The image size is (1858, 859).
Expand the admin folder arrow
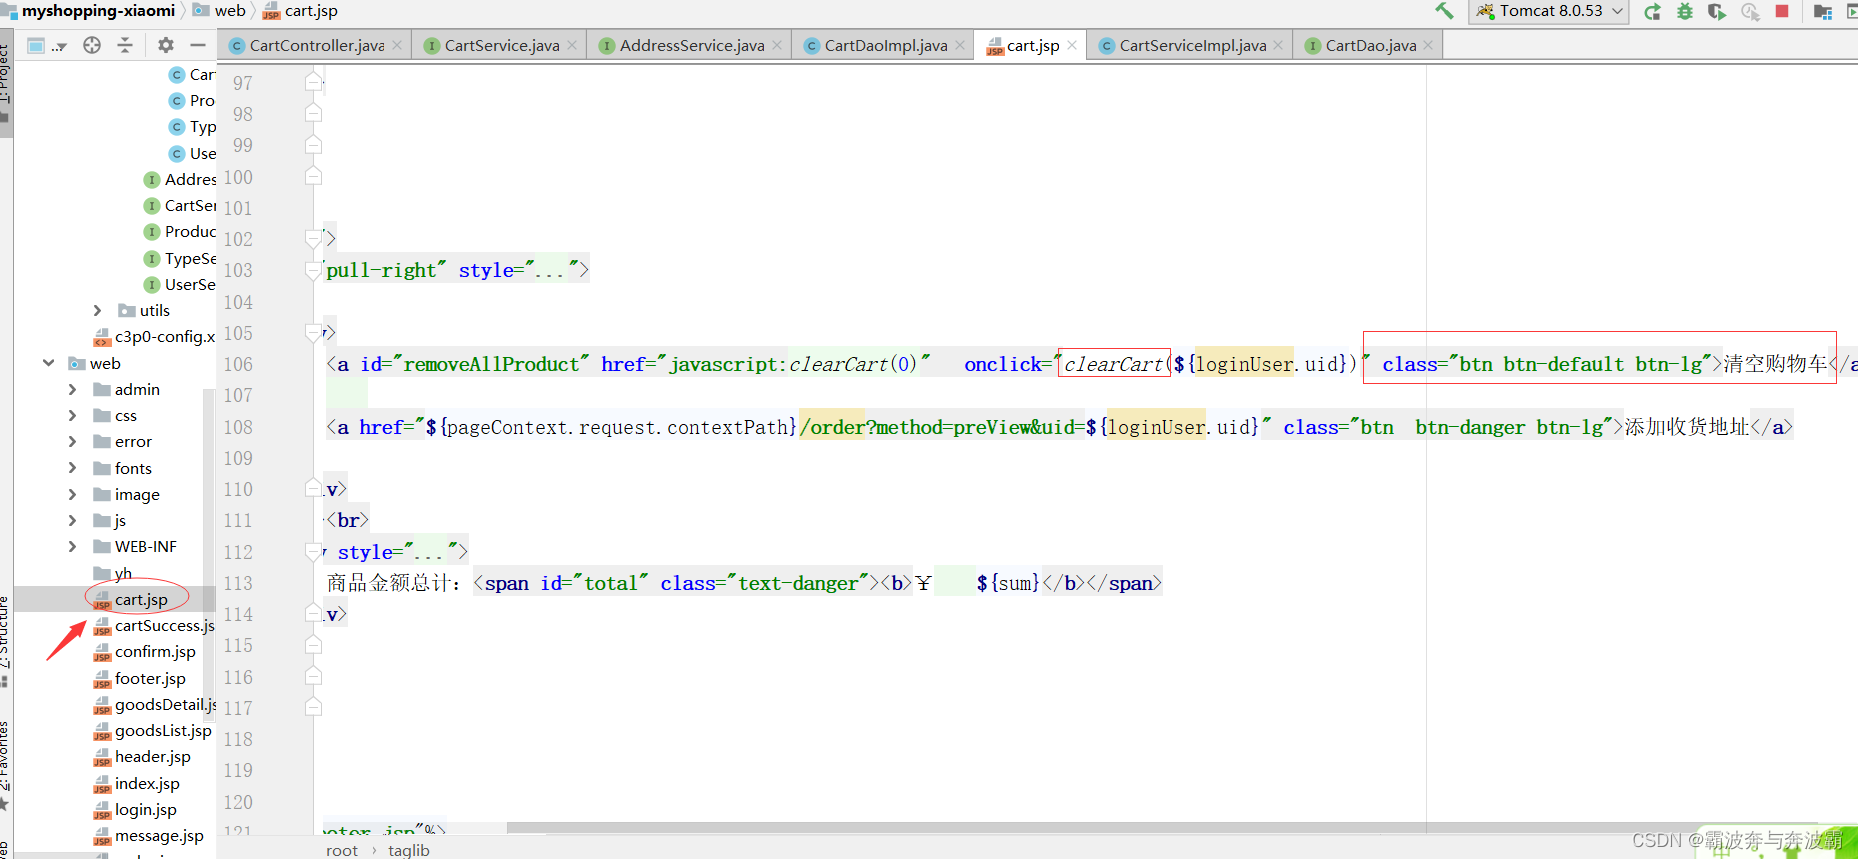(x=72, y=389)
